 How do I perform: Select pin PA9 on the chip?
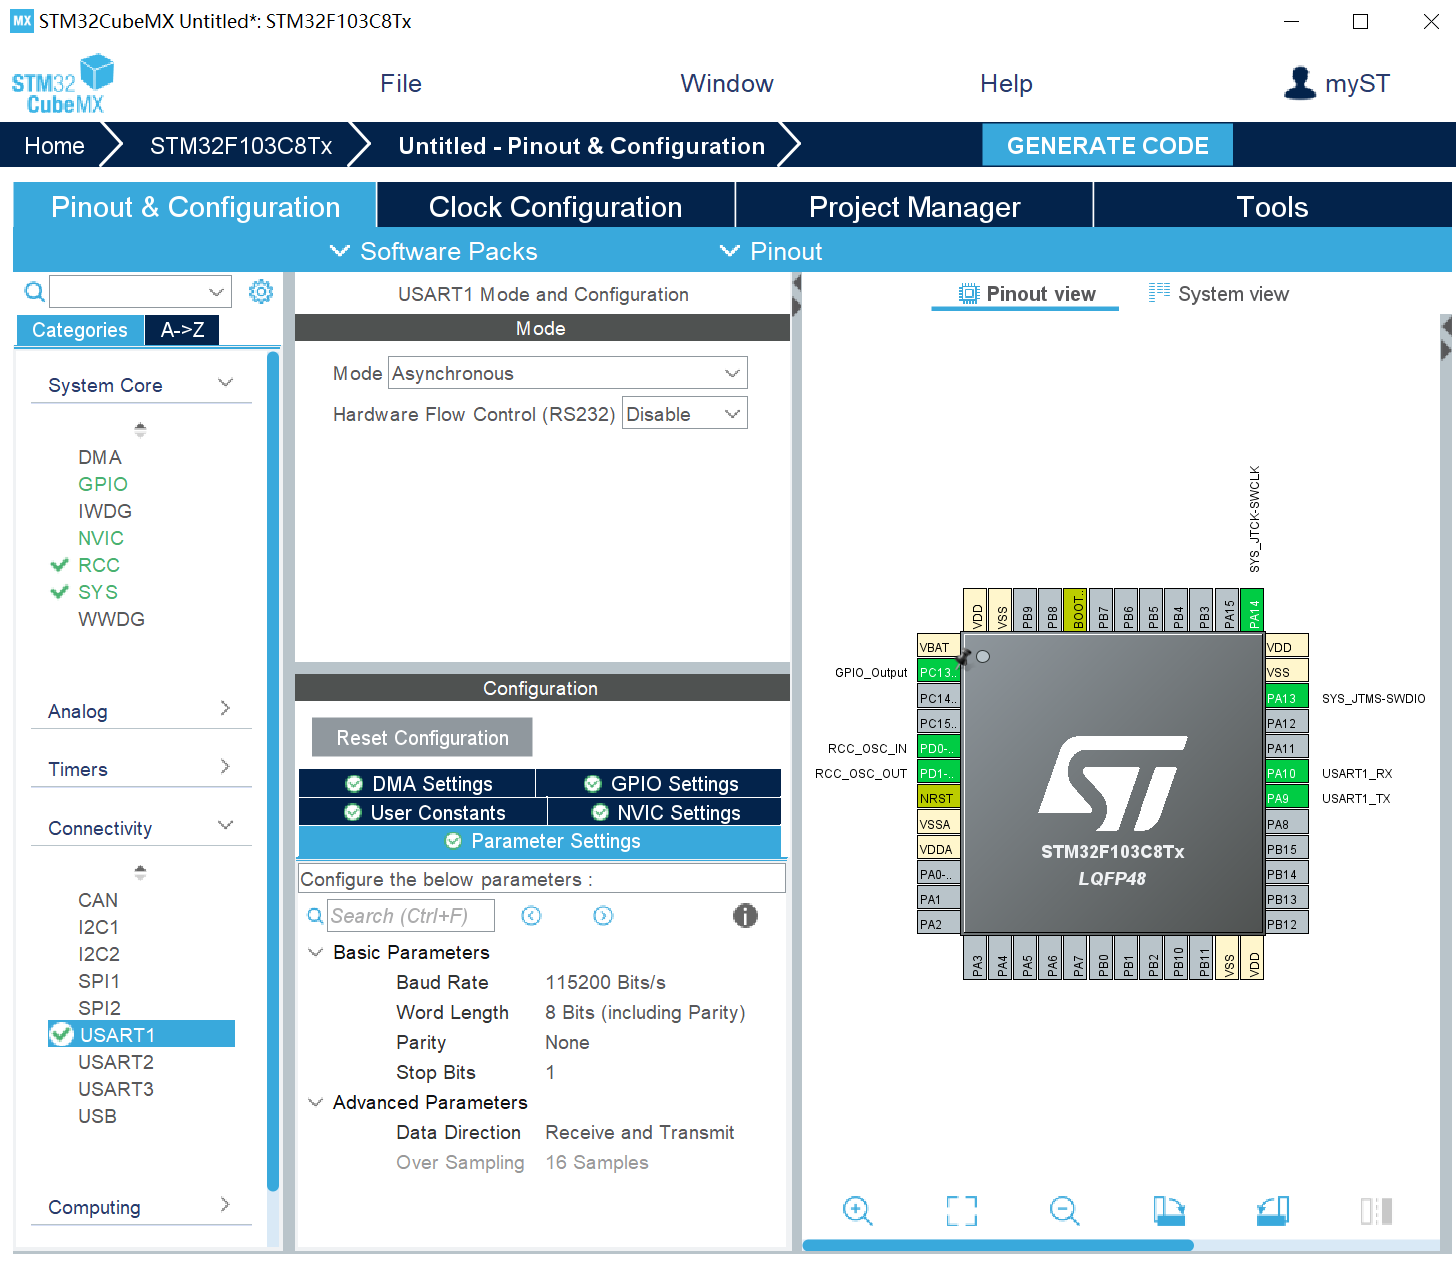pyautogui.click(x=1286, y=798)
